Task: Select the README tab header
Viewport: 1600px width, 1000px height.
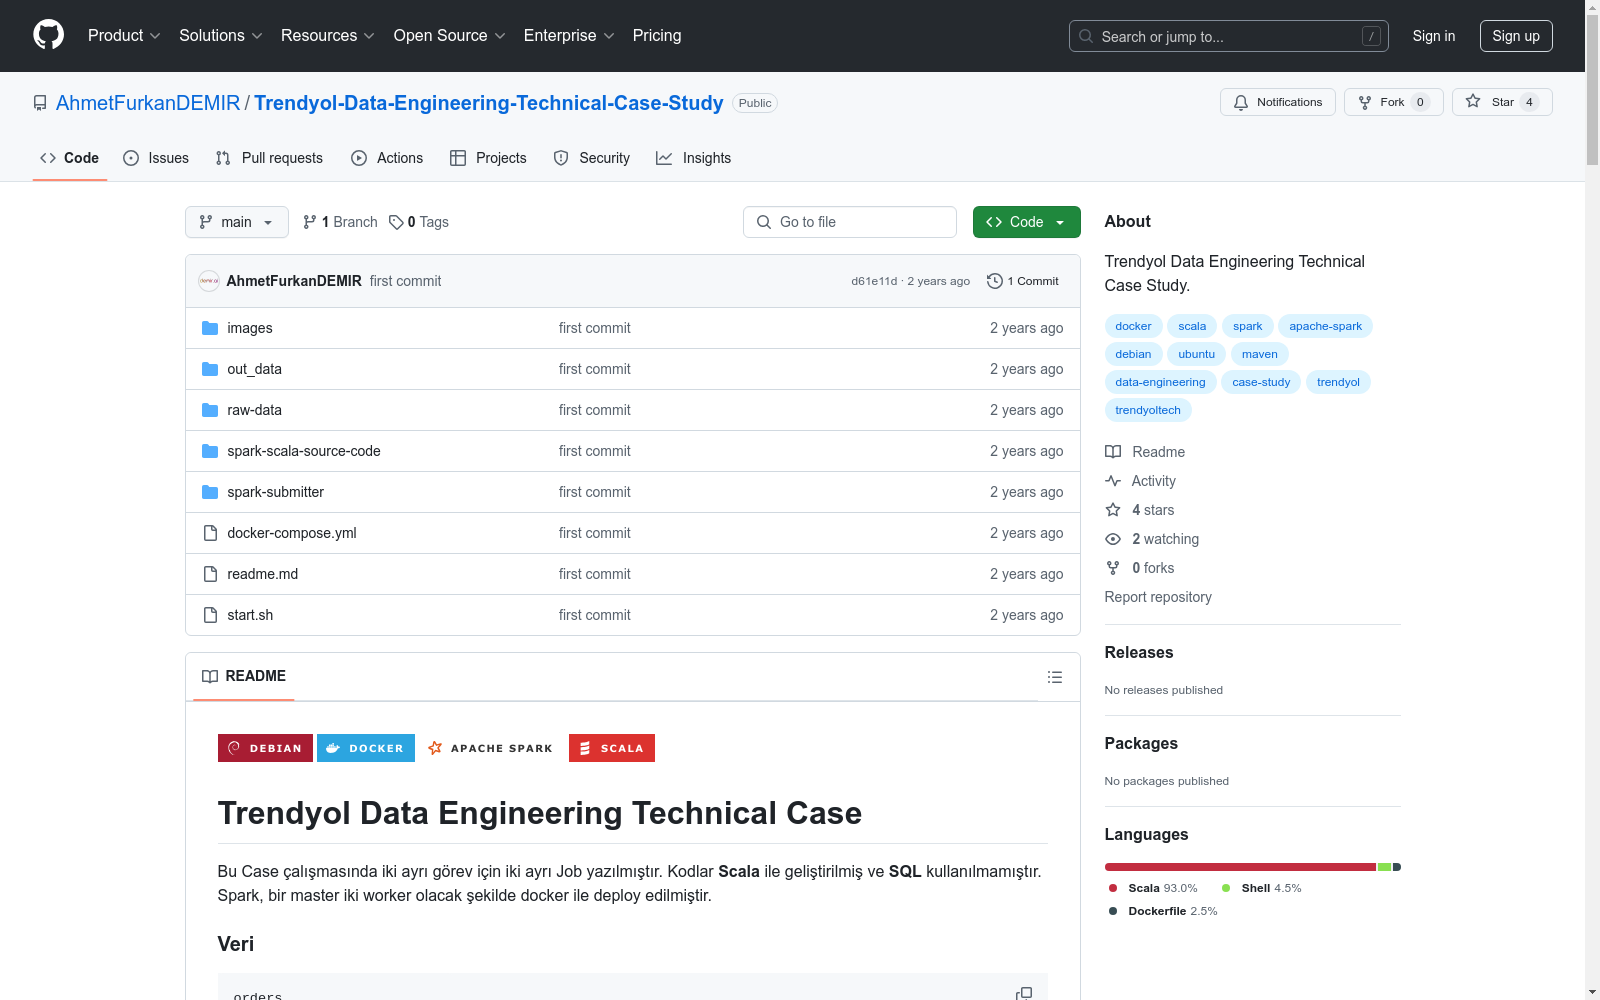Action: coord(244,676)
